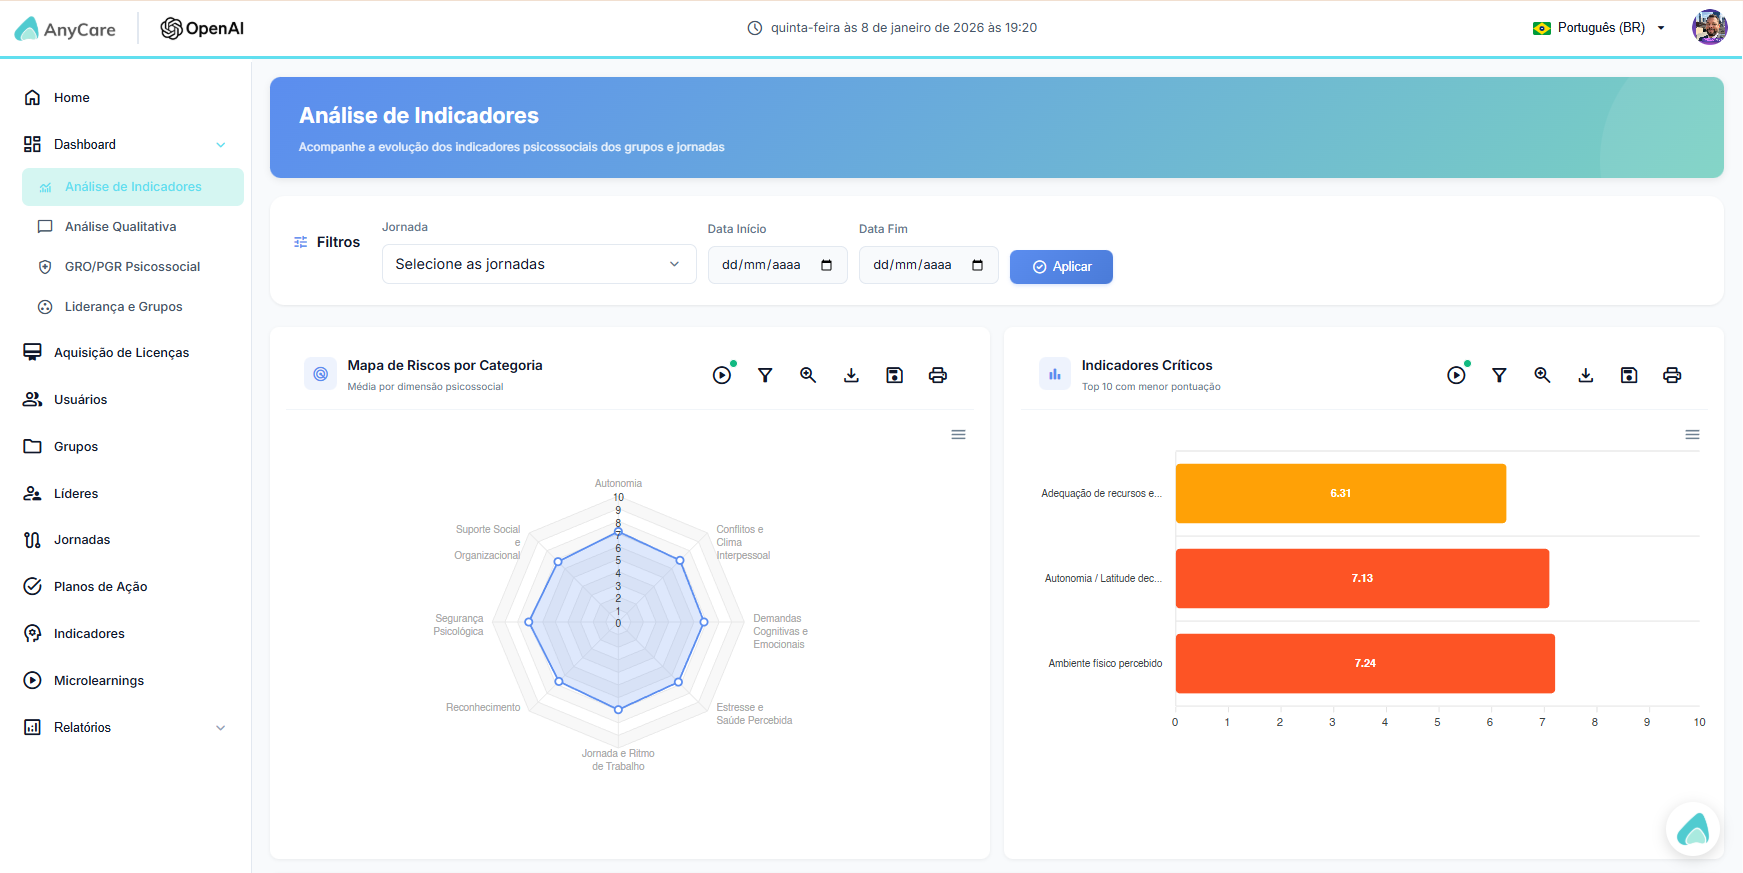Click the orange Adequação de recursos bar
Viewport: 1743px width, 873px height.
pyautogui.click(x=1340, y=493)
